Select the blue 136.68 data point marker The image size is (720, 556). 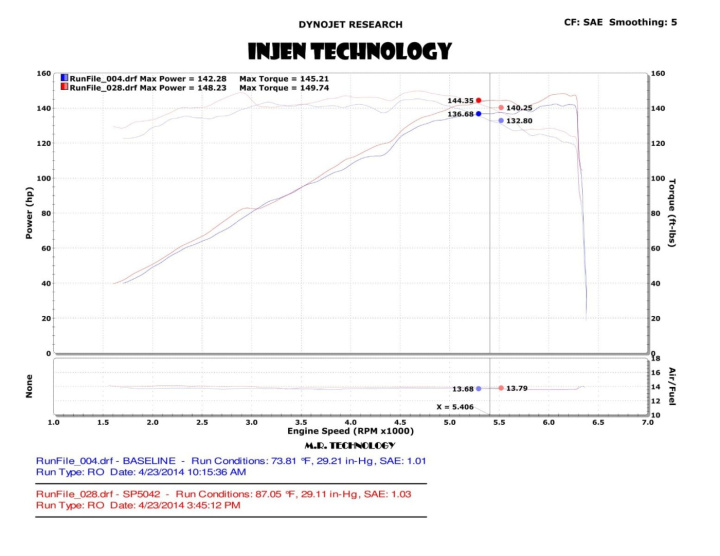[x=478, y=114]
